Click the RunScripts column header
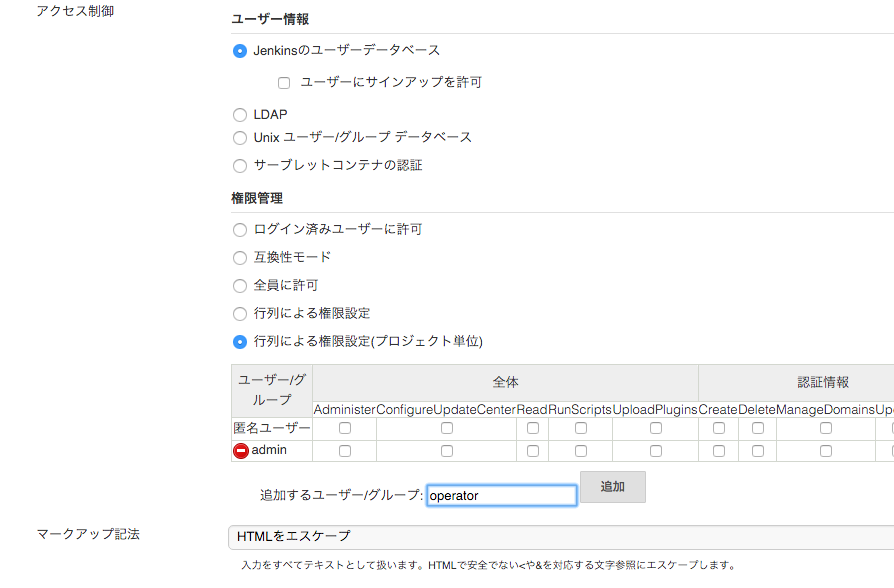The width and height of the screenshot is (894, 588). coord(580,409)
